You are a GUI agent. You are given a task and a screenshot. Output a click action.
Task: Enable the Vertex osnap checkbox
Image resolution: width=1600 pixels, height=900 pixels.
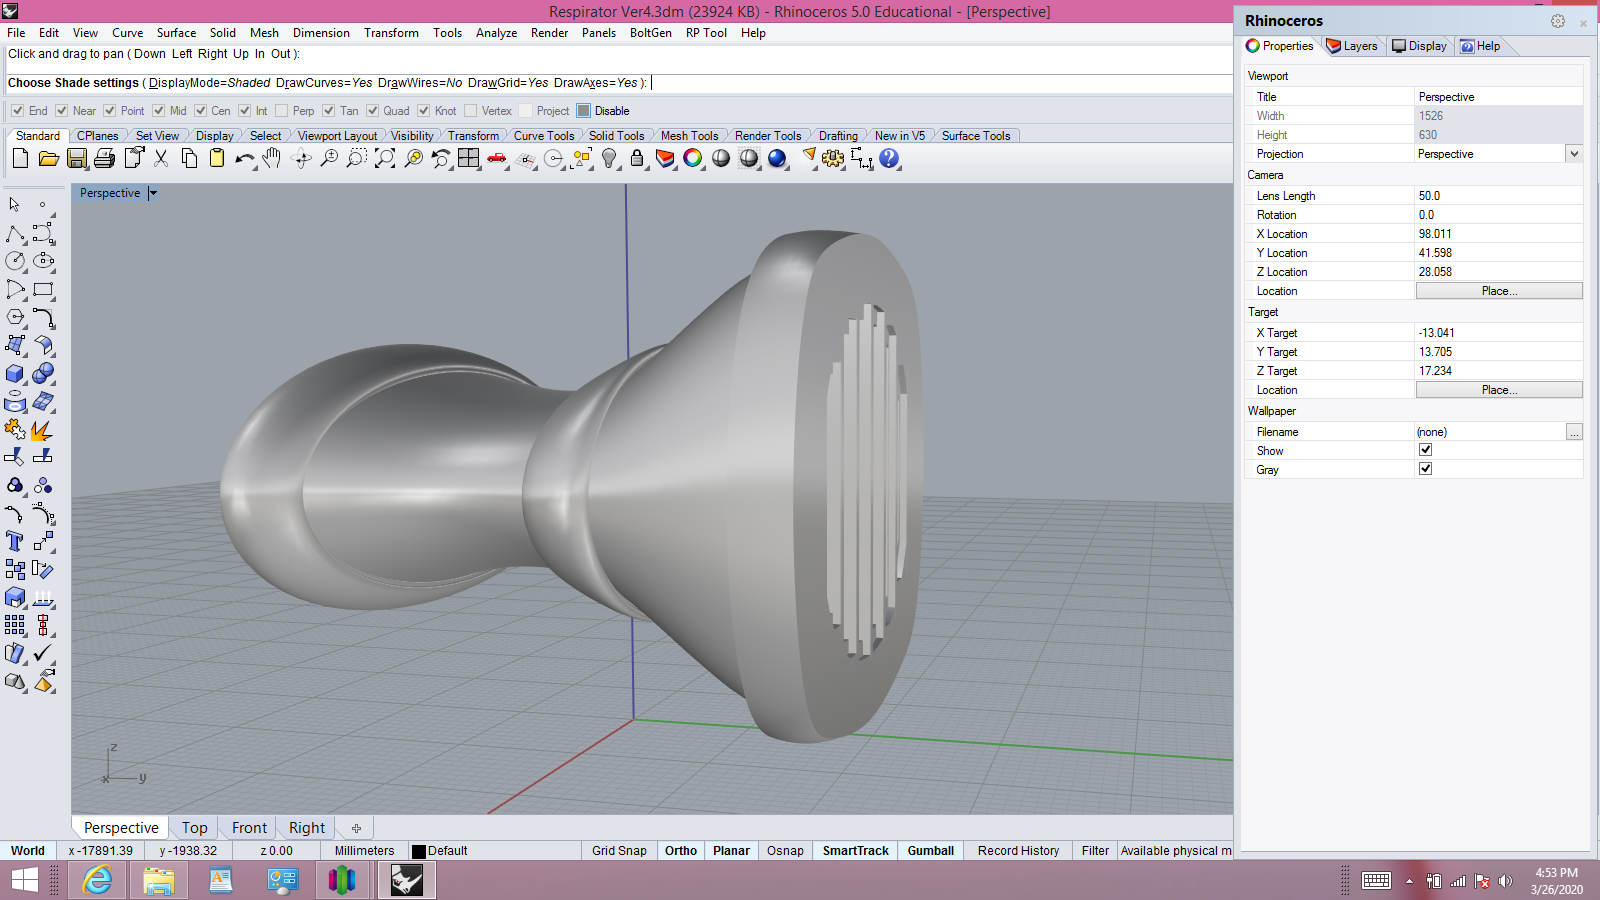[471, 111]
